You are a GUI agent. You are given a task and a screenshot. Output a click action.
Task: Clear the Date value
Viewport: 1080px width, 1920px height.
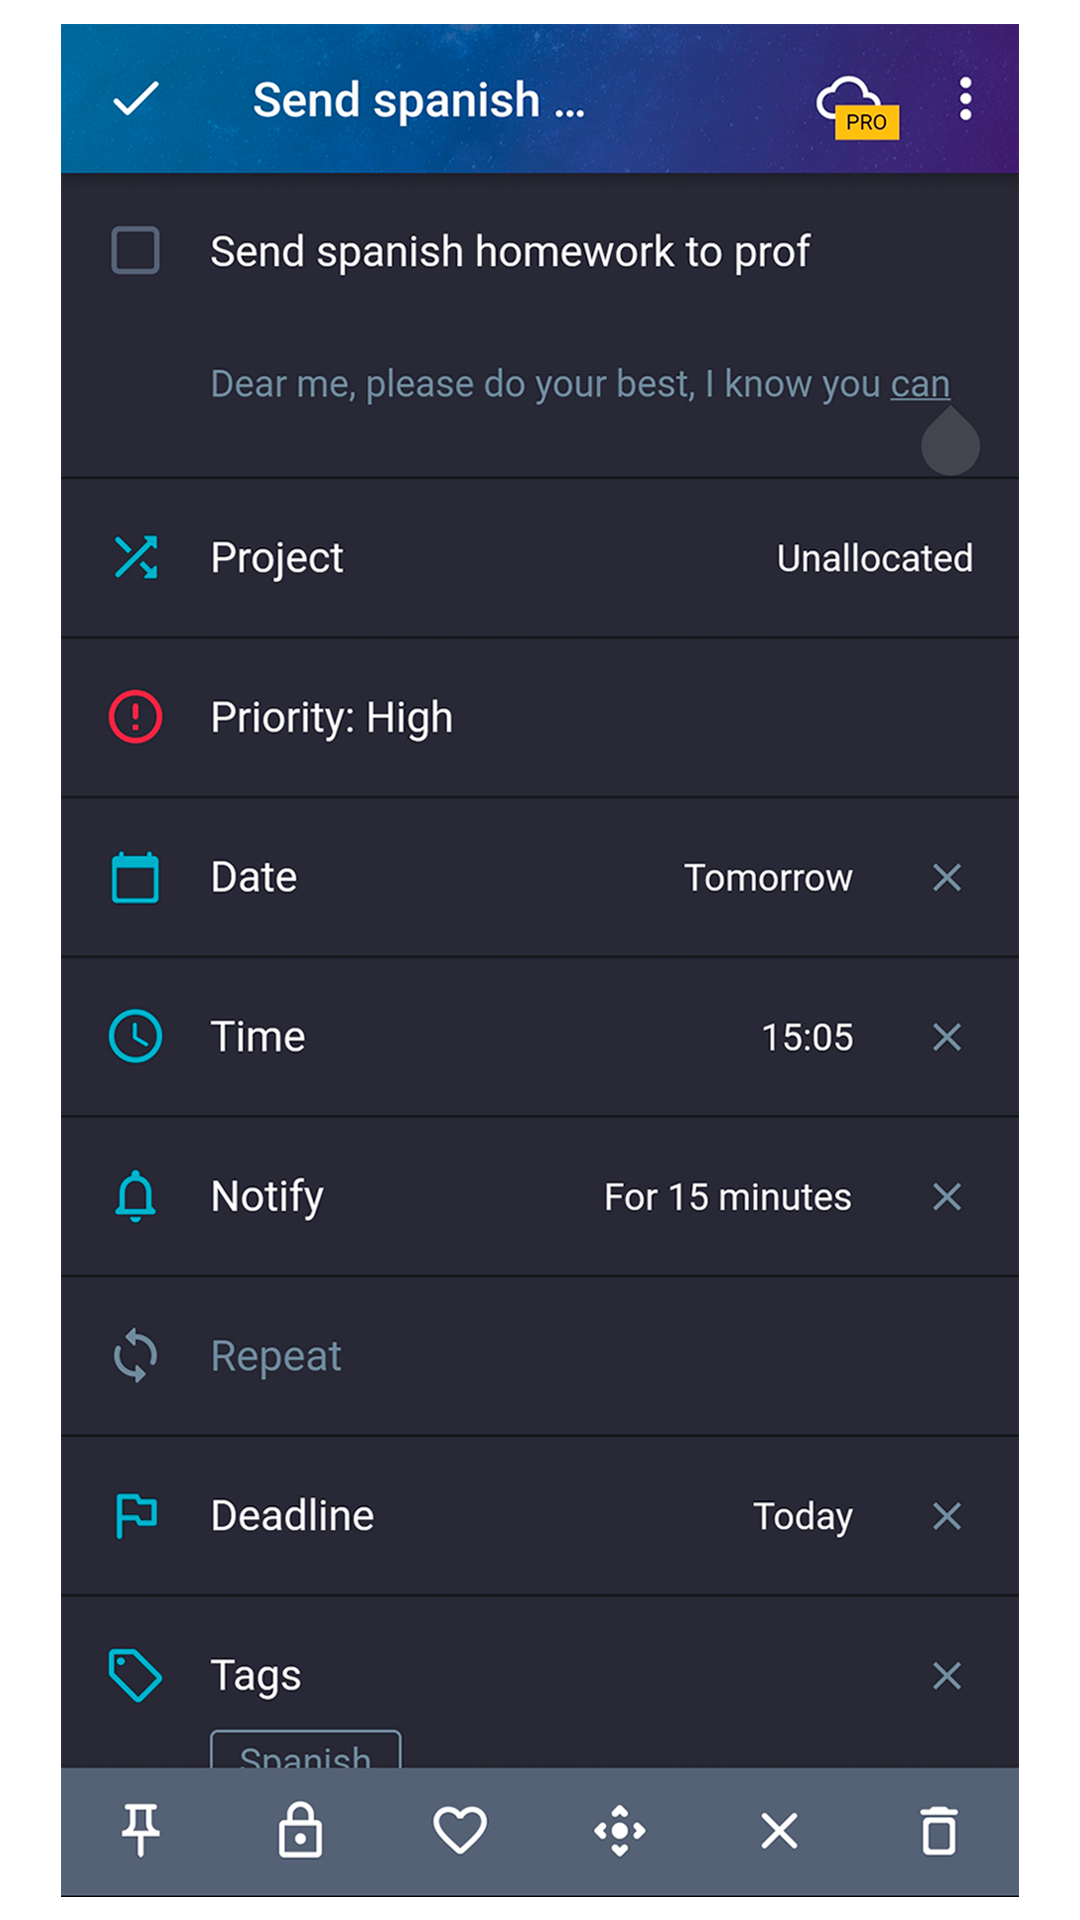point(947,878)
